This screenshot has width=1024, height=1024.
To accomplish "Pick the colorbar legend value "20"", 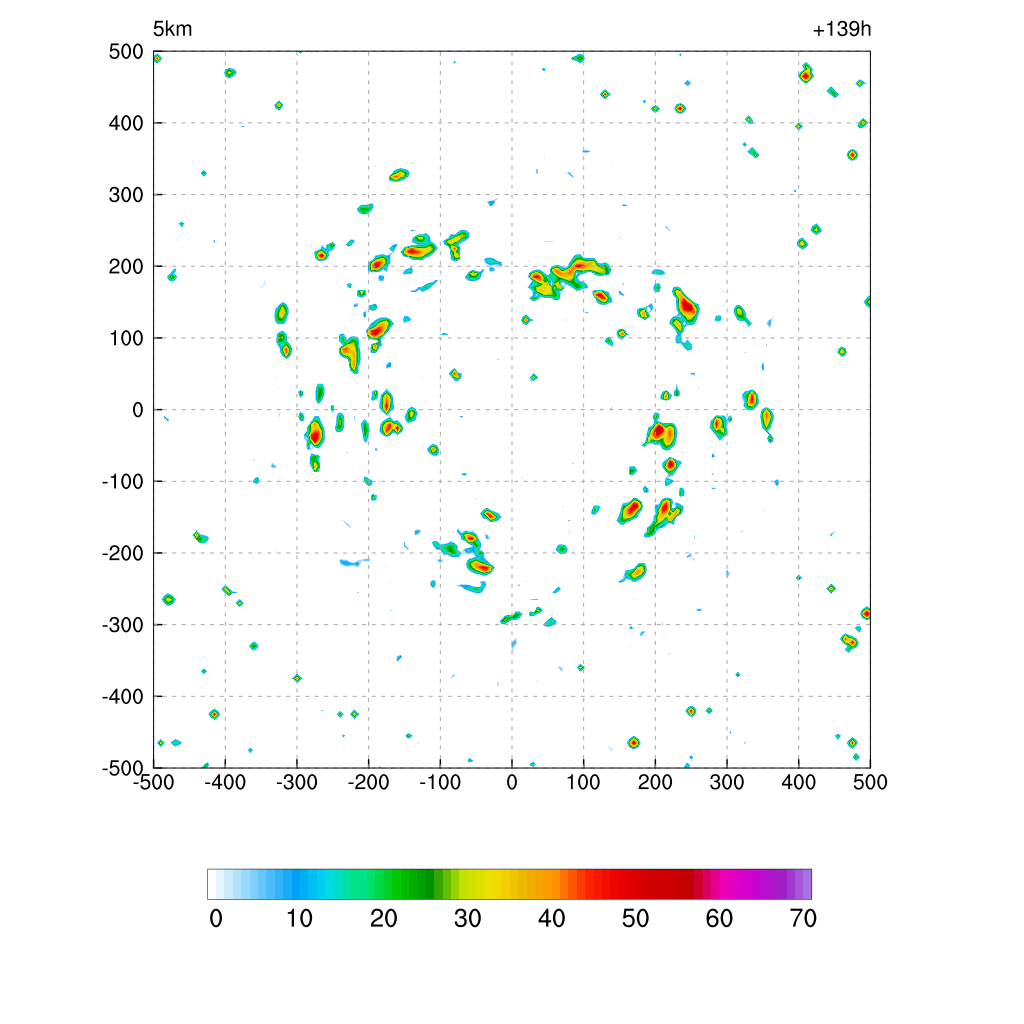I will [384, 919].
